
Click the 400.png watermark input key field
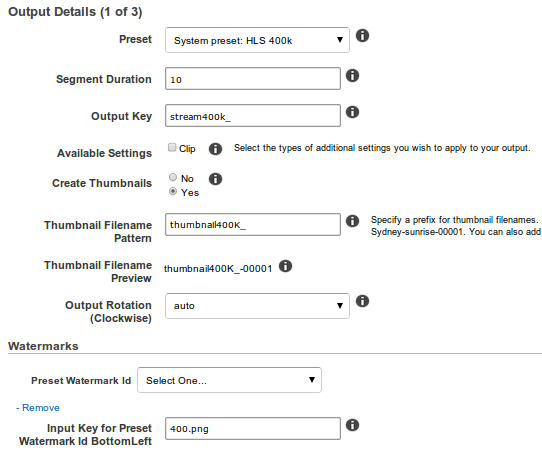(253, 429)
